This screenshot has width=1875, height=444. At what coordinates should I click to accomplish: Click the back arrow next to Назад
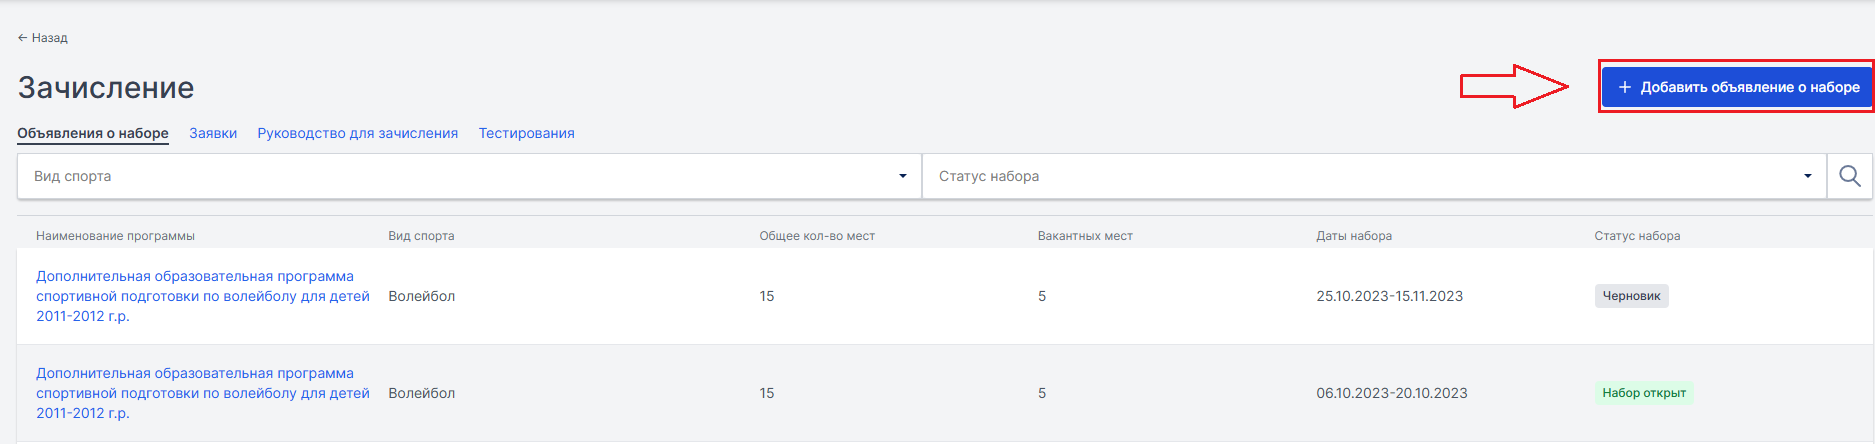pyautogui.click(x=22, y=38)
